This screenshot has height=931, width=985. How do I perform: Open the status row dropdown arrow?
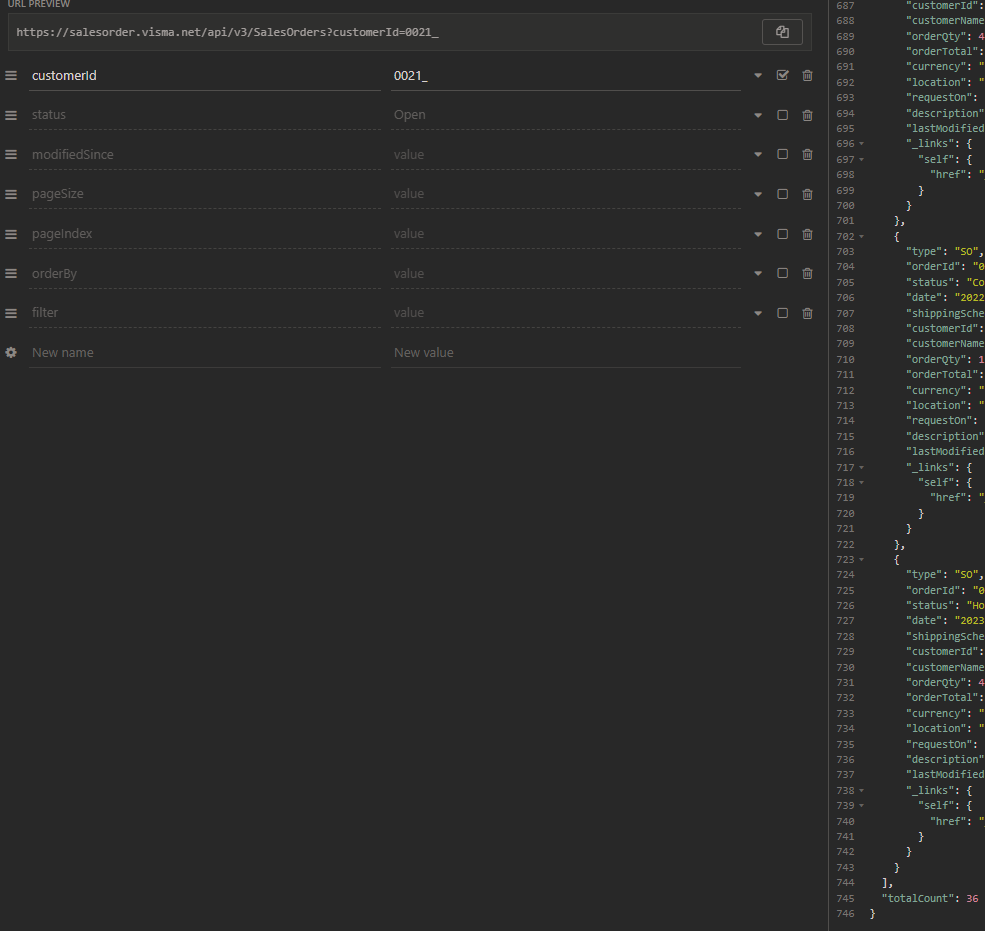[758, 116]
